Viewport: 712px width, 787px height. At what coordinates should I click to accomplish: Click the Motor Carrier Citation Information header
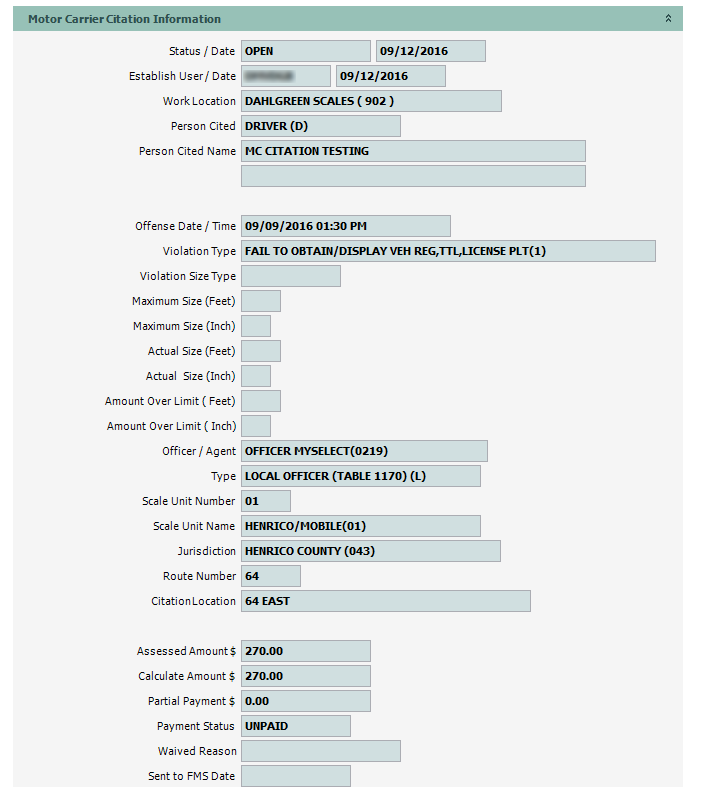click(x=125, y=19)
